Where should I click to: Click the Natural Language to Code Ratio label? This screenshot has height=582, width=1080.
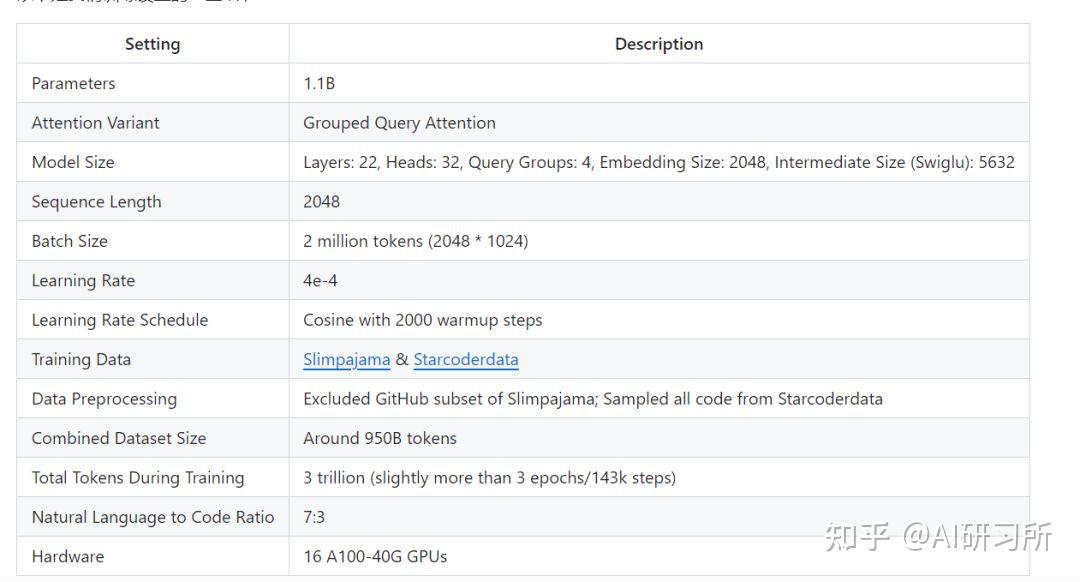pyautogui.click(x=152, y=517)
